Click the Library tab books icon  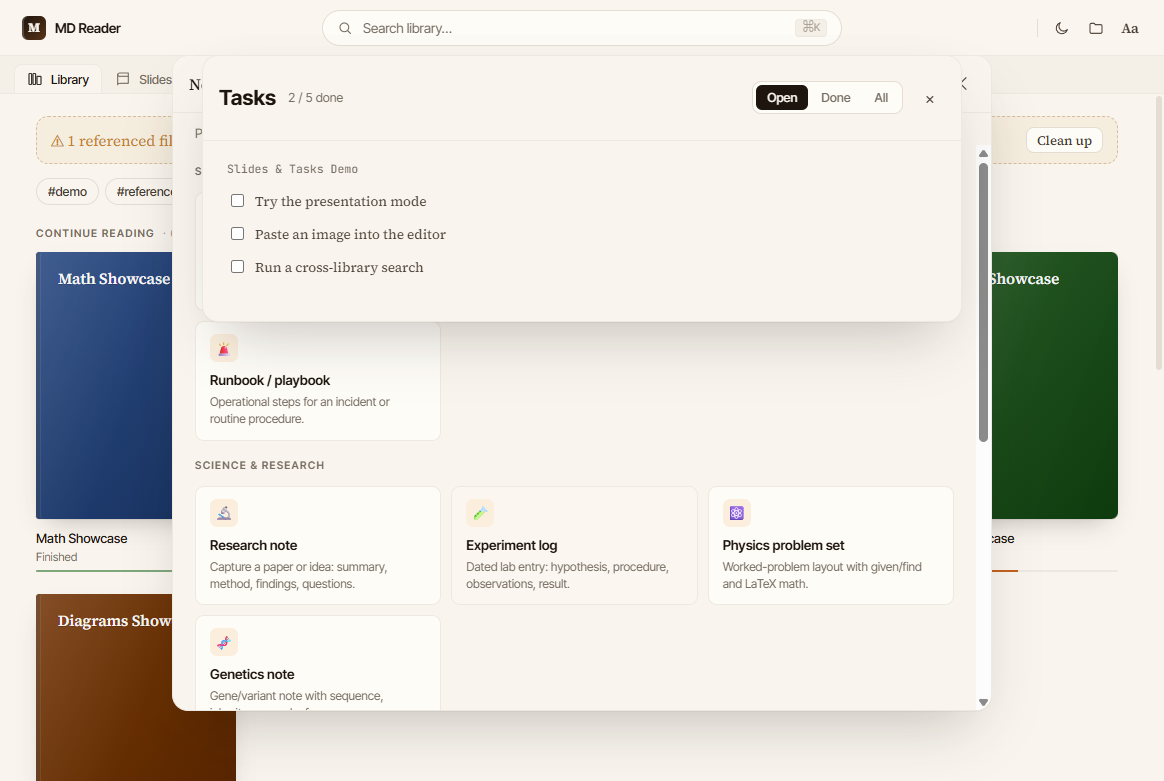pos(35,79)
